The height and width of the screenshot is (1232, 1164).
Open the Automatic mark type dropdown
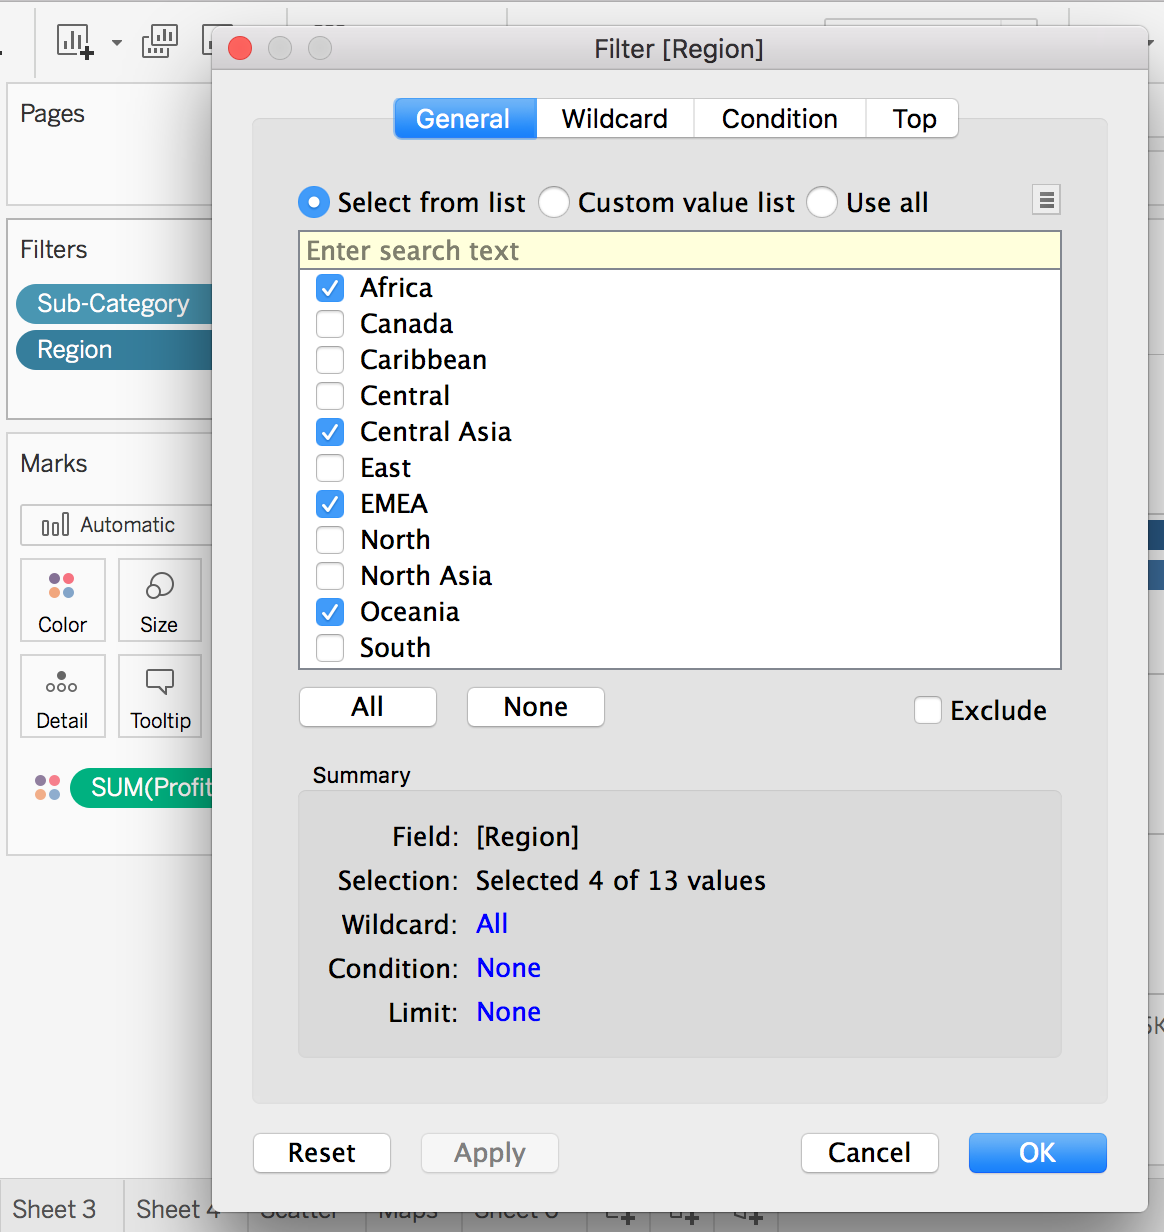coord(116,525)
